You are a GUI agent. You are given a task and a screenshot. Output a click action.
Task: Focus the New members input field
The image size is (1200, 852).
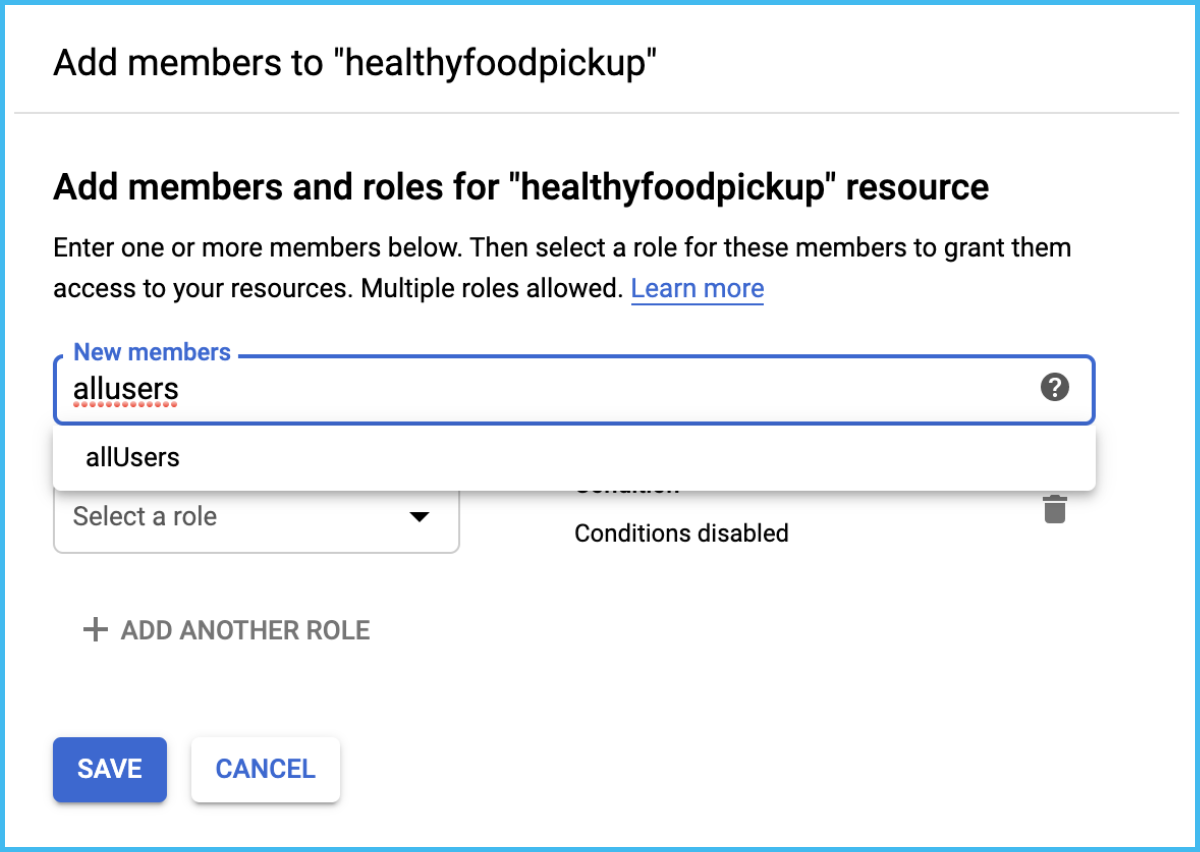[600, 389]
